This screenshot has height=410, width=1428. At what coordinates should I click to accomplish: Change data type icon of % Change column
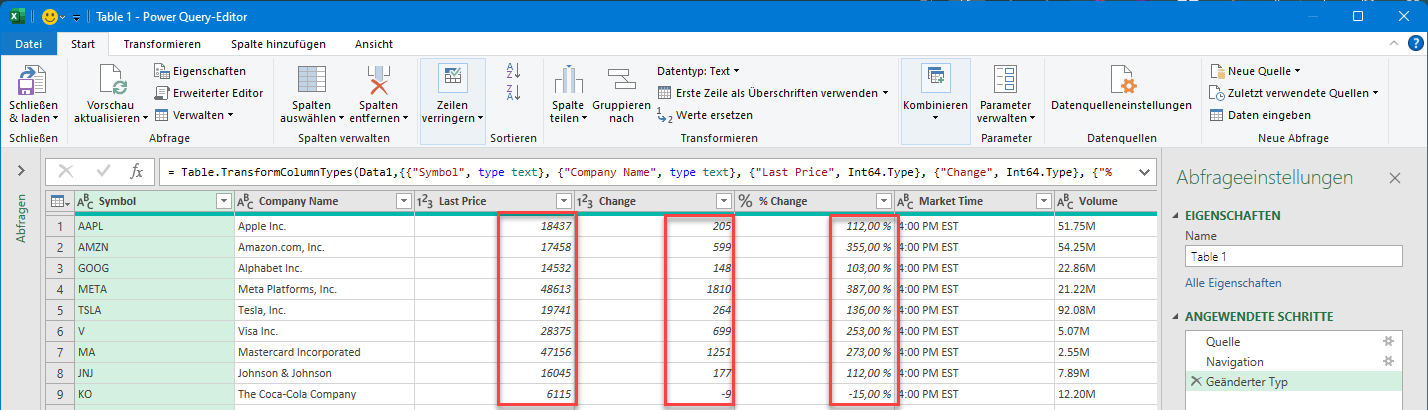coord(746,202)
